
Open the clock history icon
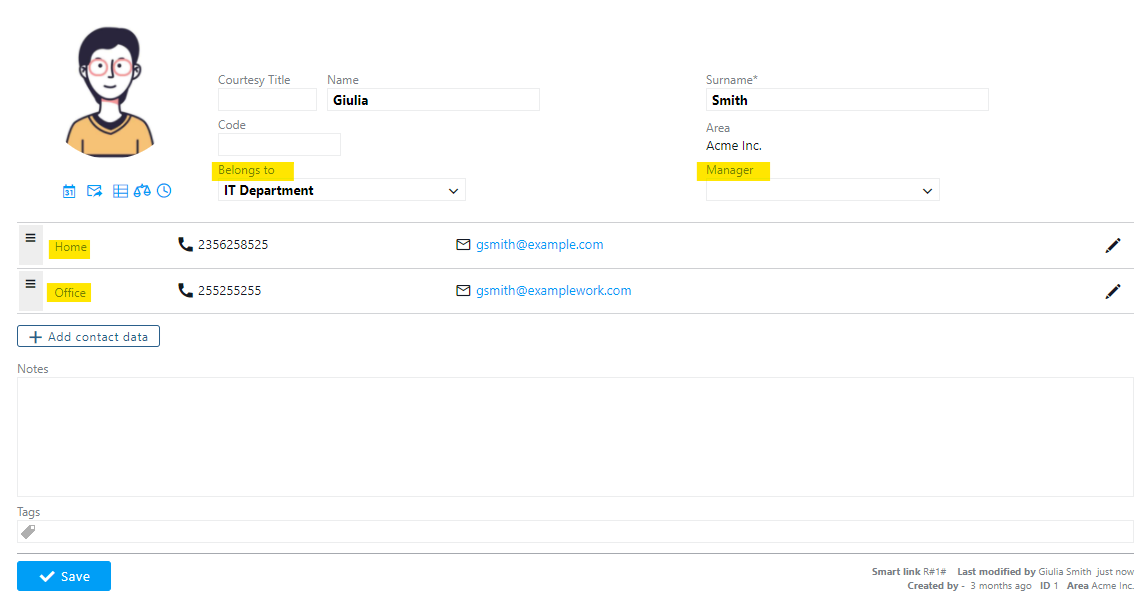(164, 191)
